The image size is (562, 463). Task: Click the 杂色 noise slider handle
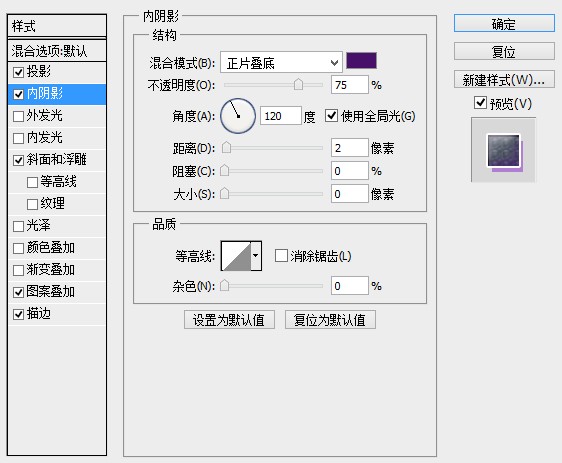pyautogui.click(x=224, y=286)
